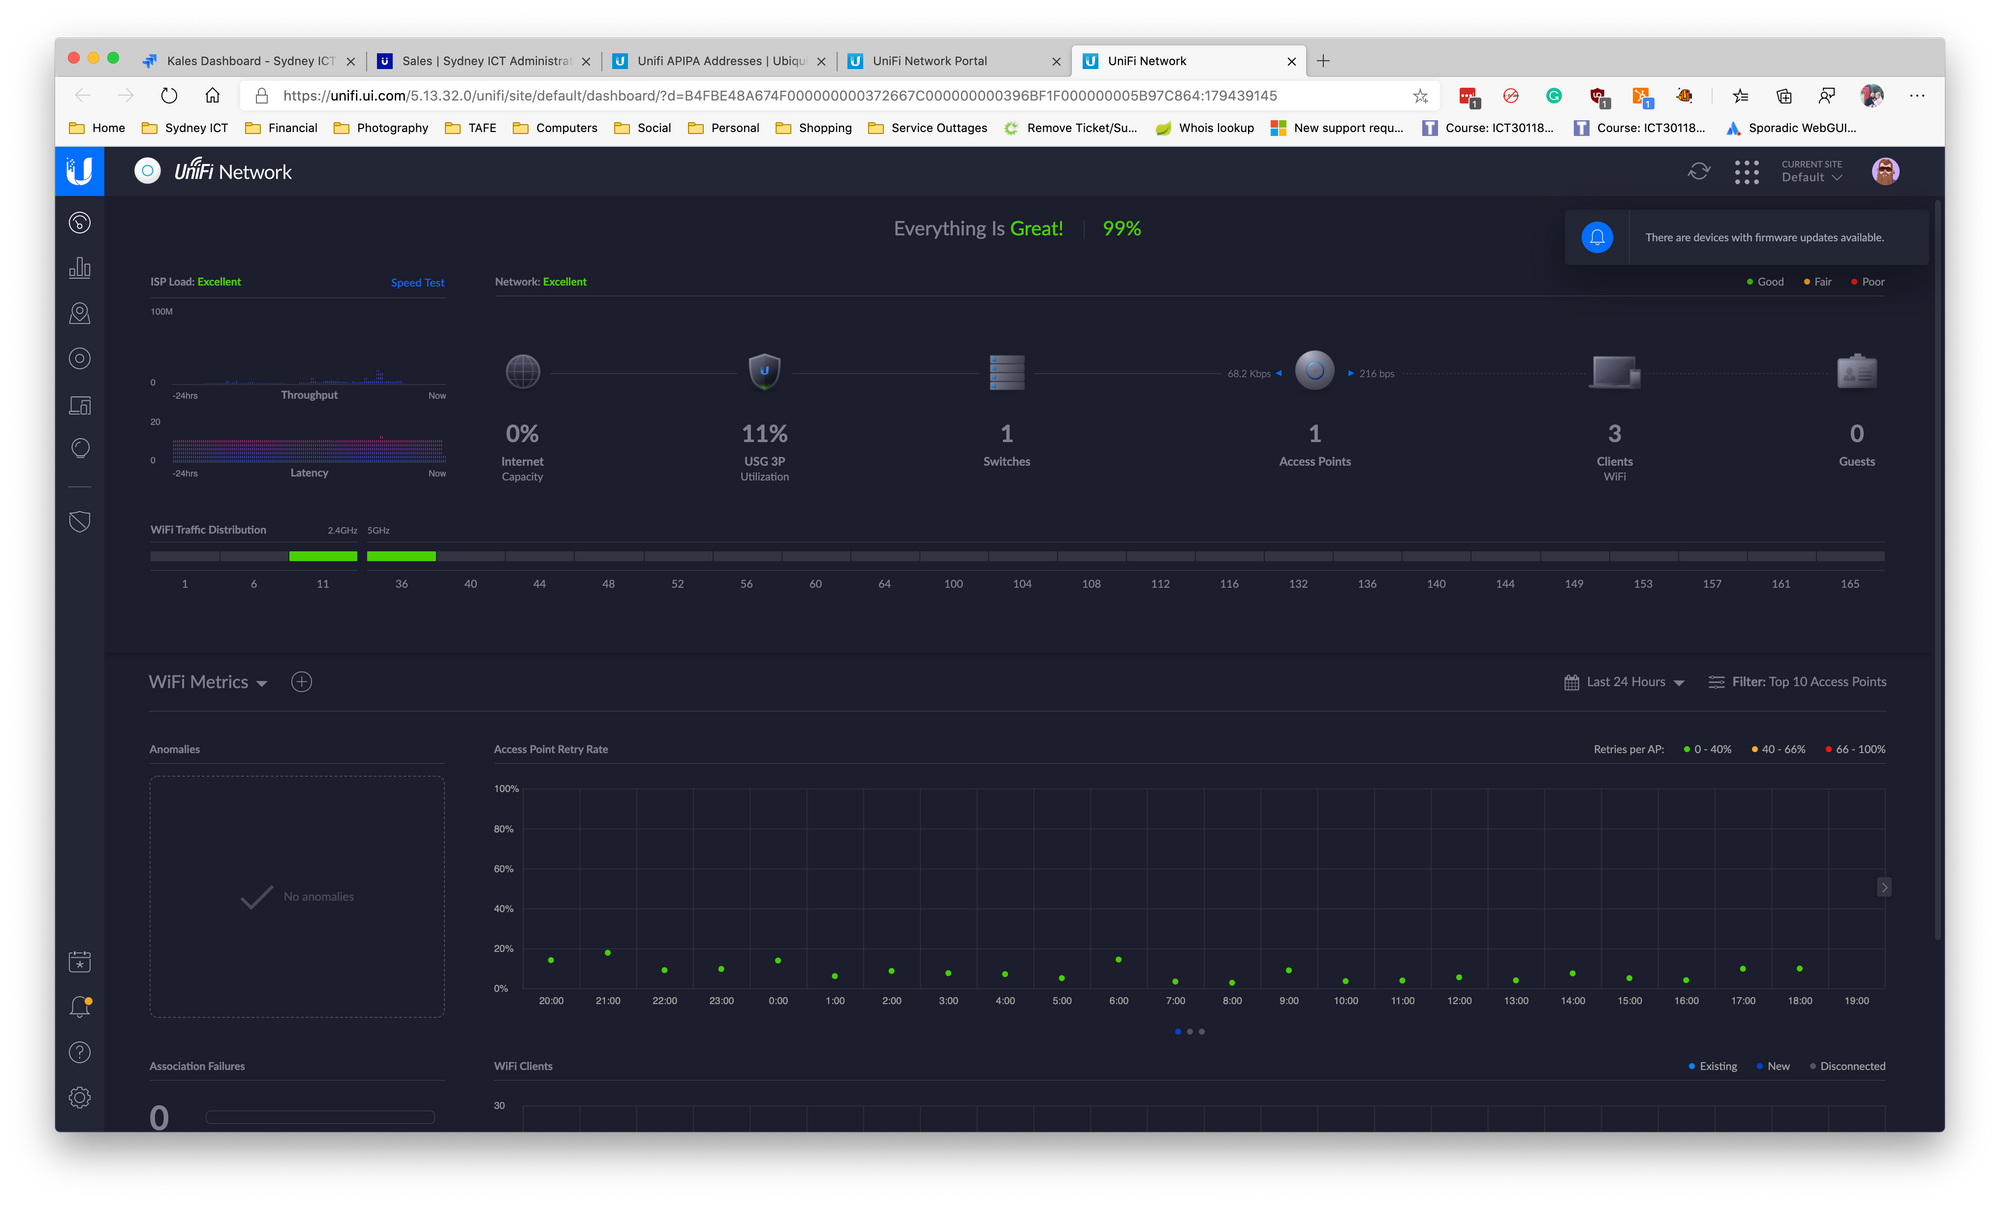
Task: Click the Speed Test link
Action: tap(417, 283)
